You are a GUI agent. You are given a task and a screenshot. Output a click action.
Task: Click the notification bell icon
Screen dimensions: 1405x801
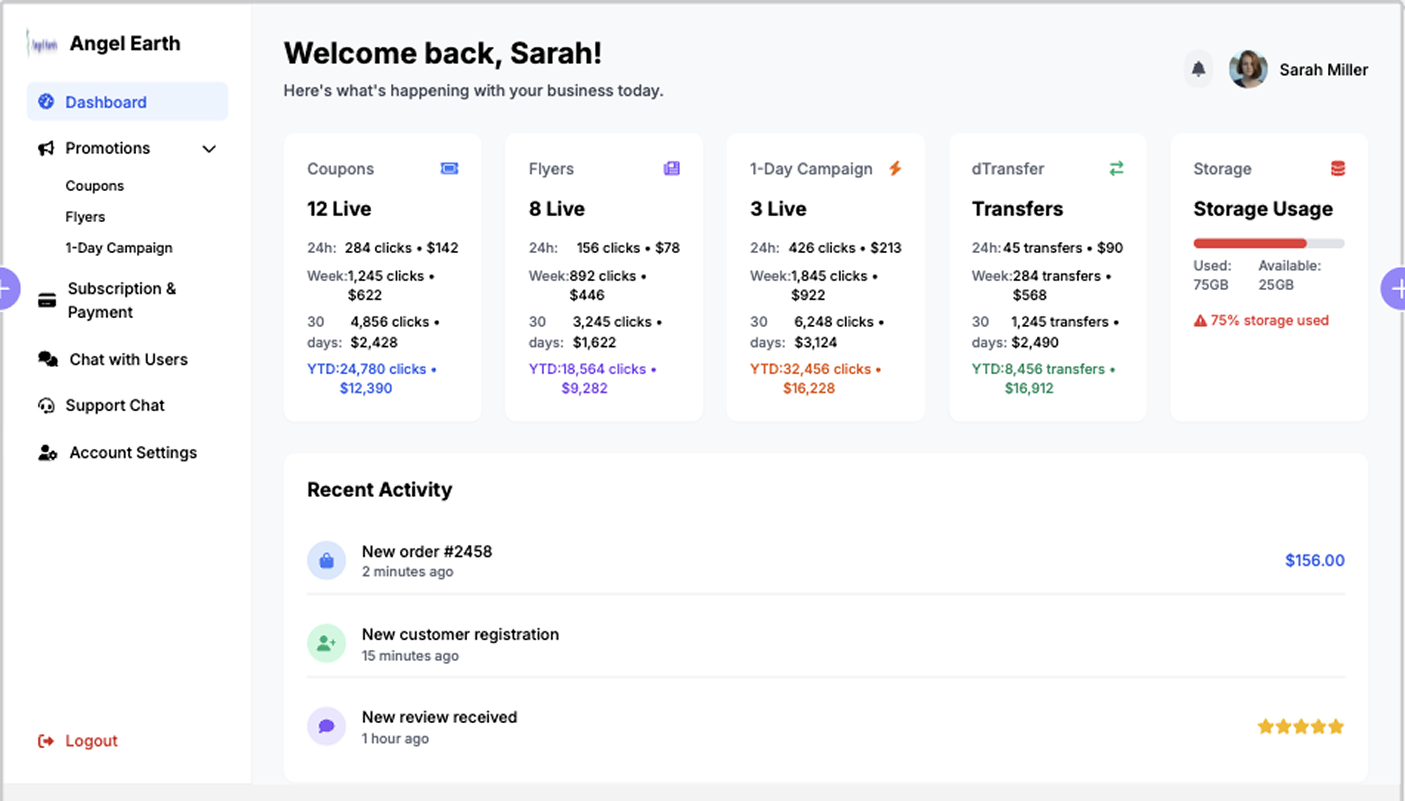[1198, 69]
